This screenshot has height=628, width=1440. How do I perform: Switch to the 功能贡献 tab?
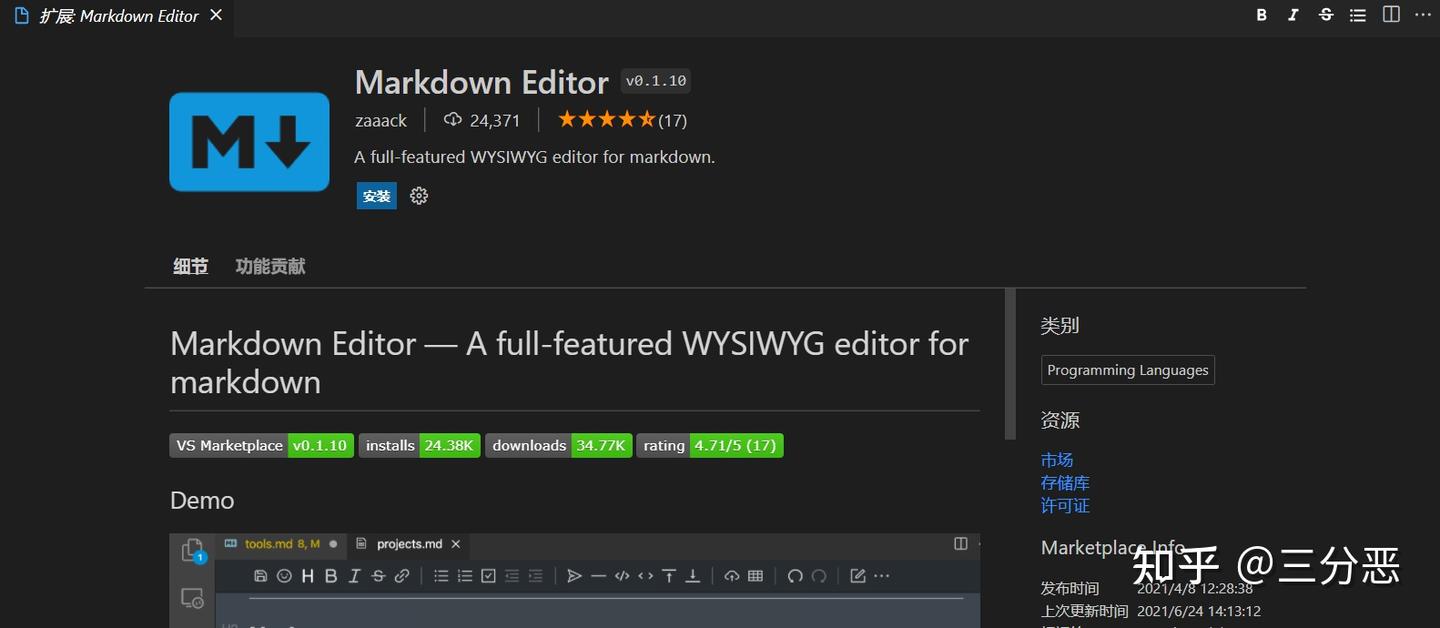click(x=269, y=266)
